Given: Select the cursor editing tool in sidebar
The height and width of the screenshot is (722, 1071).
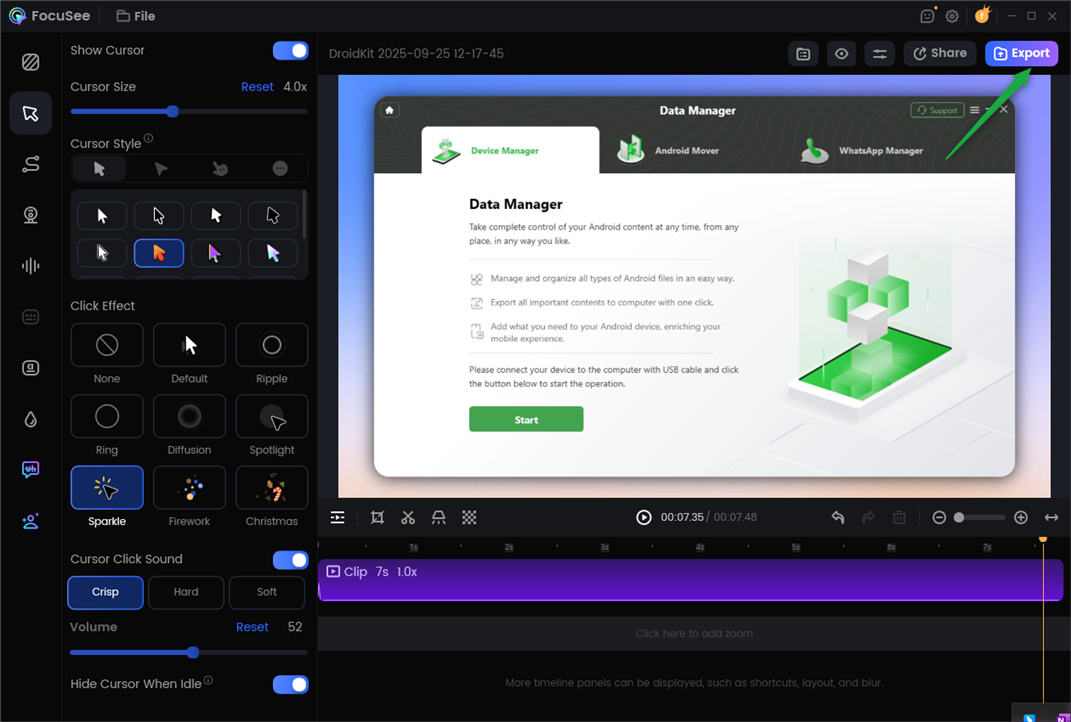Looking at the screenshot, I should click(x=30, y=113).
